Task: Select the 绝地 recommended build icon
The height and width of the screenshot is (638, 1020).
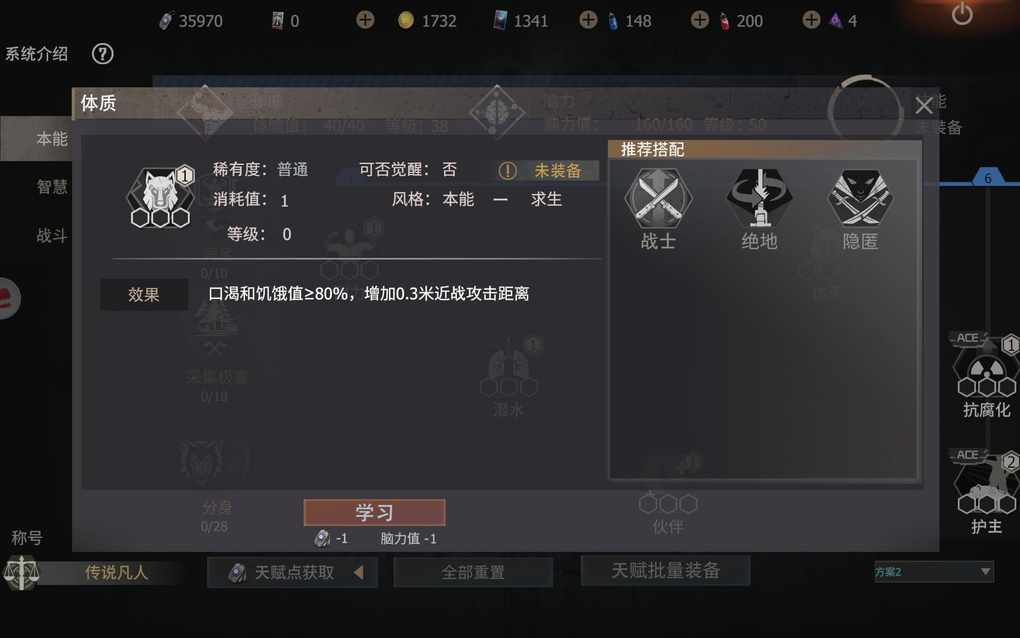Action: pos(759,197)
